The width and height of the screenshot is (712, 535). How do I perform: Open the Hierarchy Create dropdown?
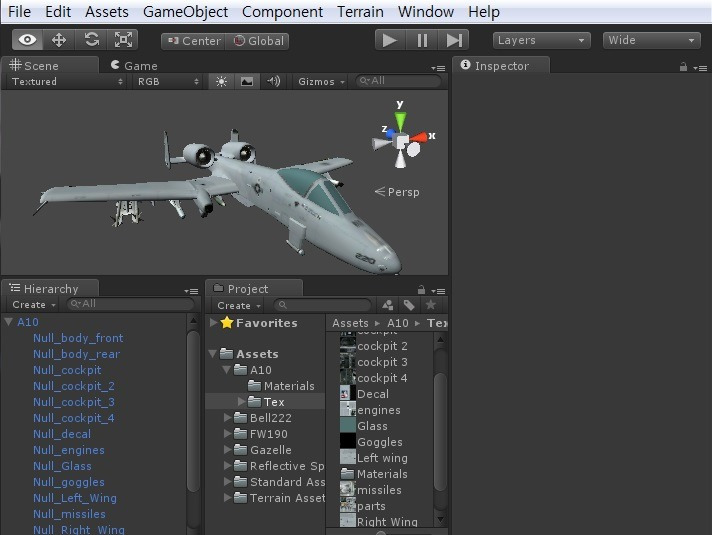pyautogui.click(x=34, y=305)
